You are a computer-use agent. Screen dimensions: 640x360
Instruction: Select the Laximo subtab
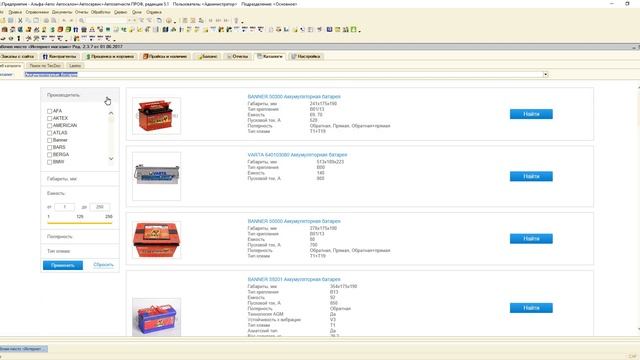[x=75, y=66]
